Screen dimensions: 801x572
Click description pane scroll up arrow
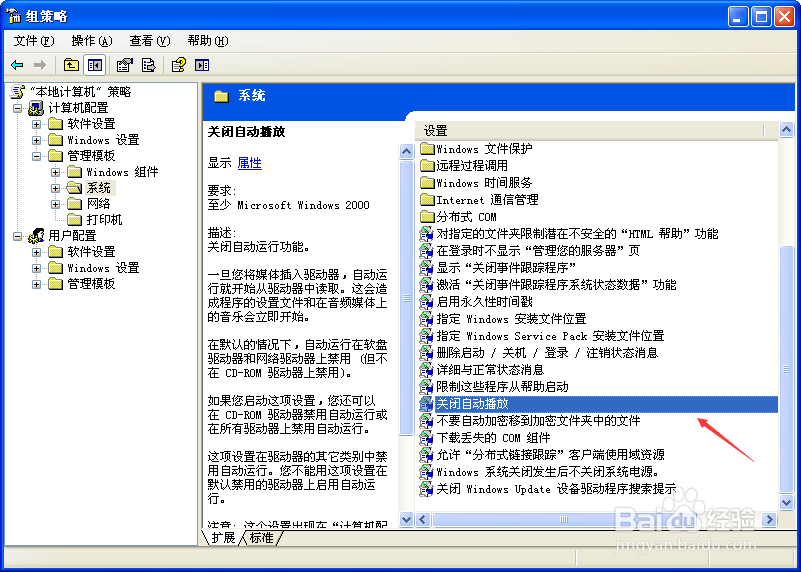(x=406, y=151)
